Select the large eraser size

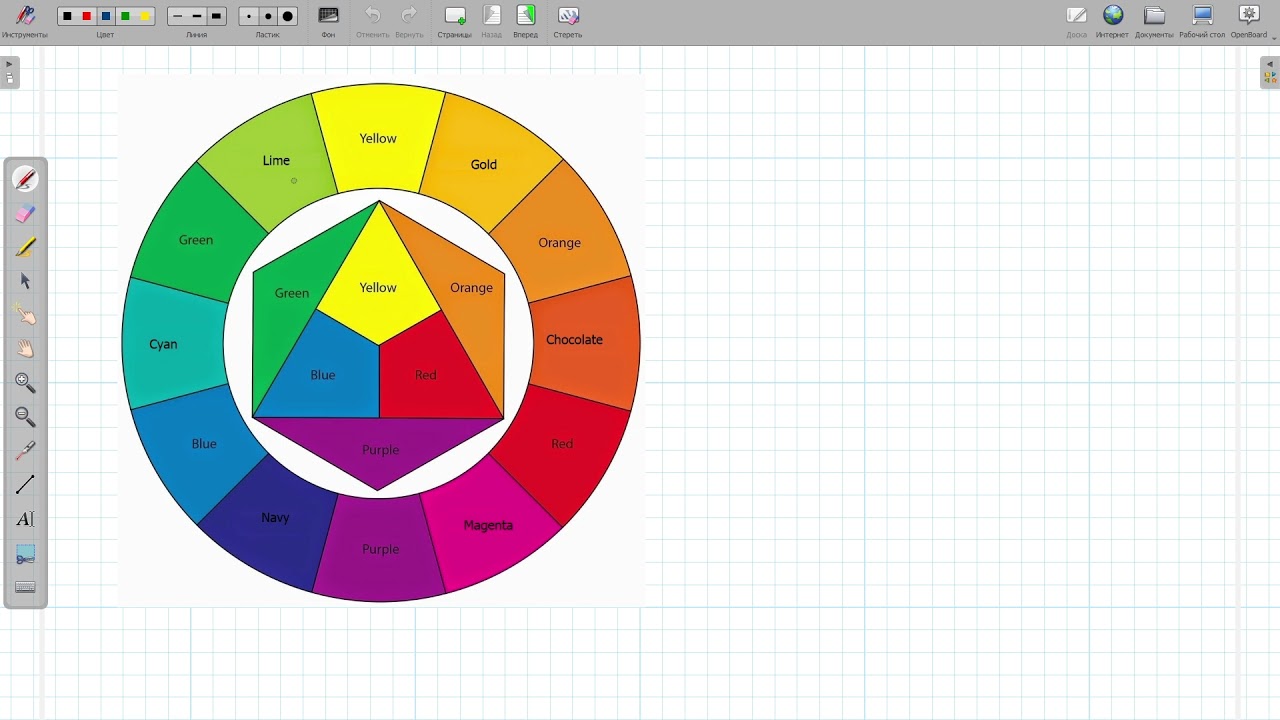pyautogui.click(x=288, y=16)
